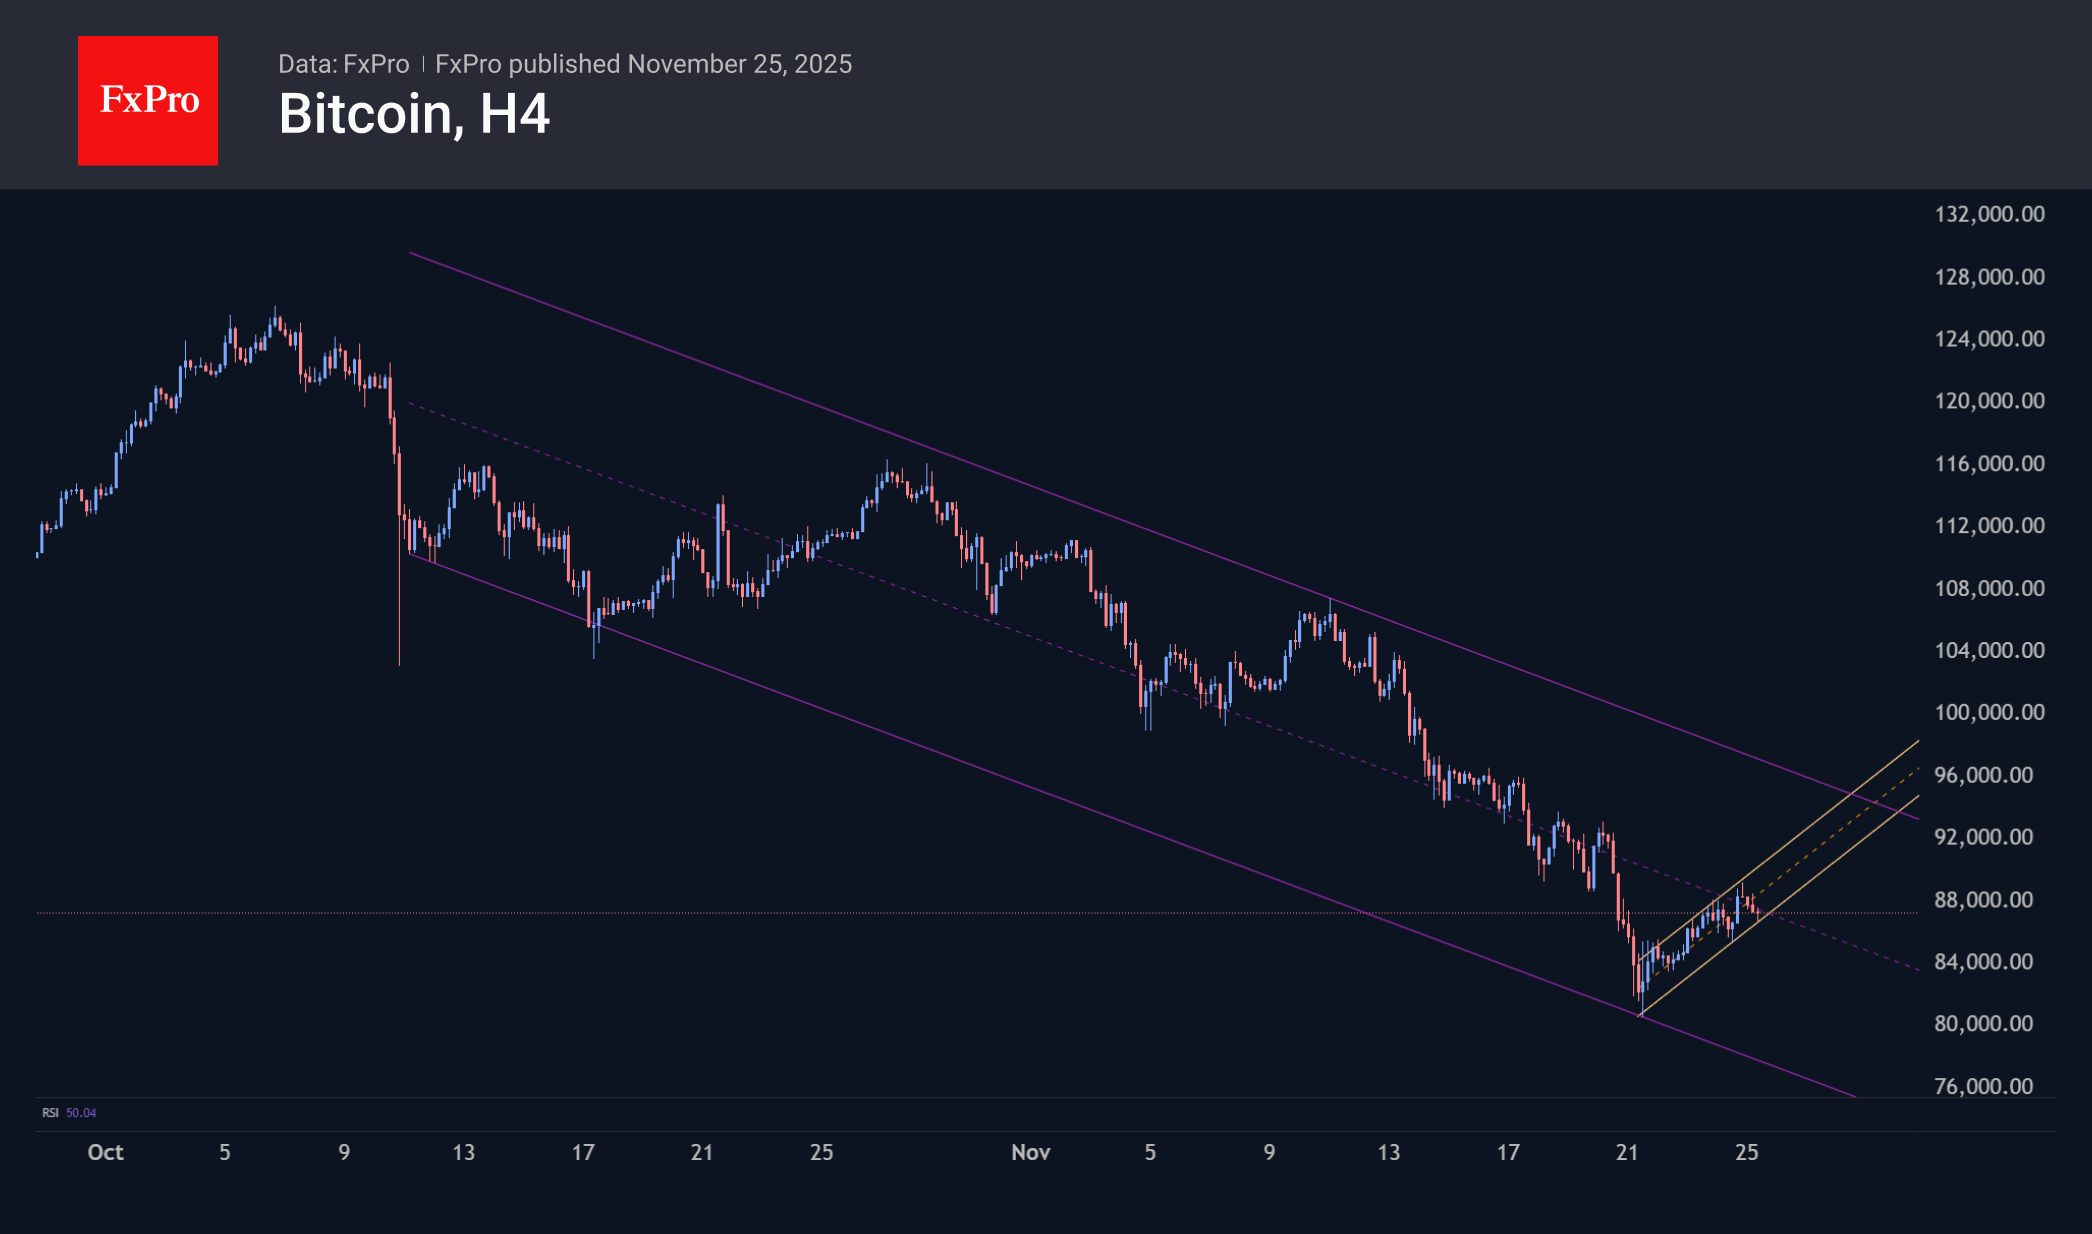Viewport: 2092px width, 1234px height.
Task: Click the 124,000.00 price axis label
Action: 1989,339
